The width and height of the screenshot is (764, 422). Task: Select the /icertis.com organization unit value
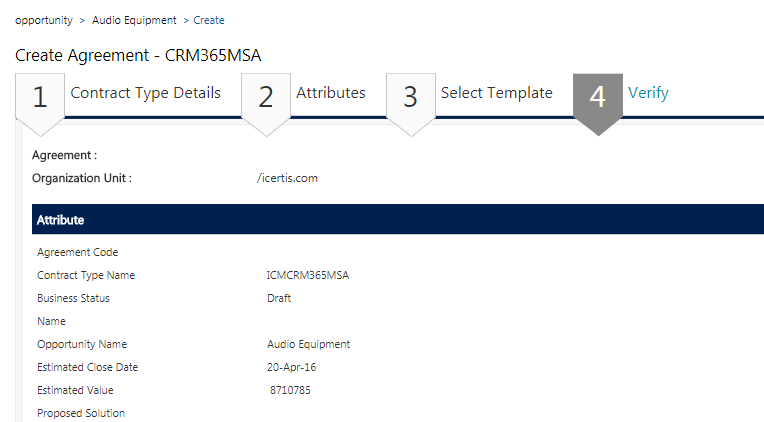click(287, 178)
